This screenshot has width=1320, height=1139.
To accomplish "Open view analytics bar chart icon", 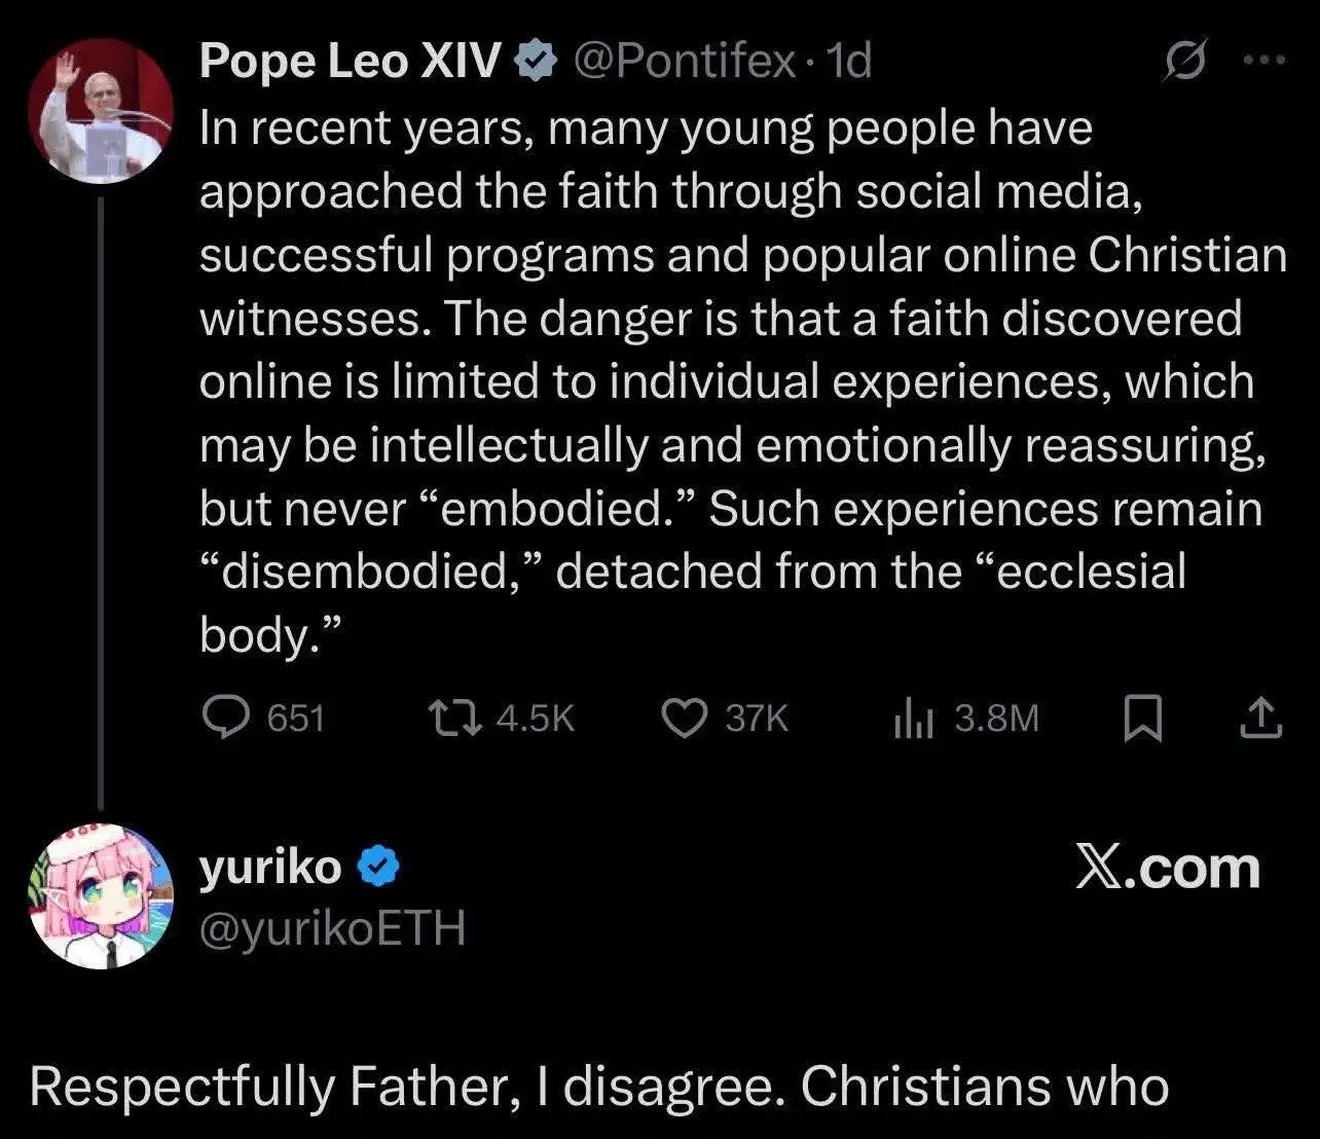I will tap(913, 718).
